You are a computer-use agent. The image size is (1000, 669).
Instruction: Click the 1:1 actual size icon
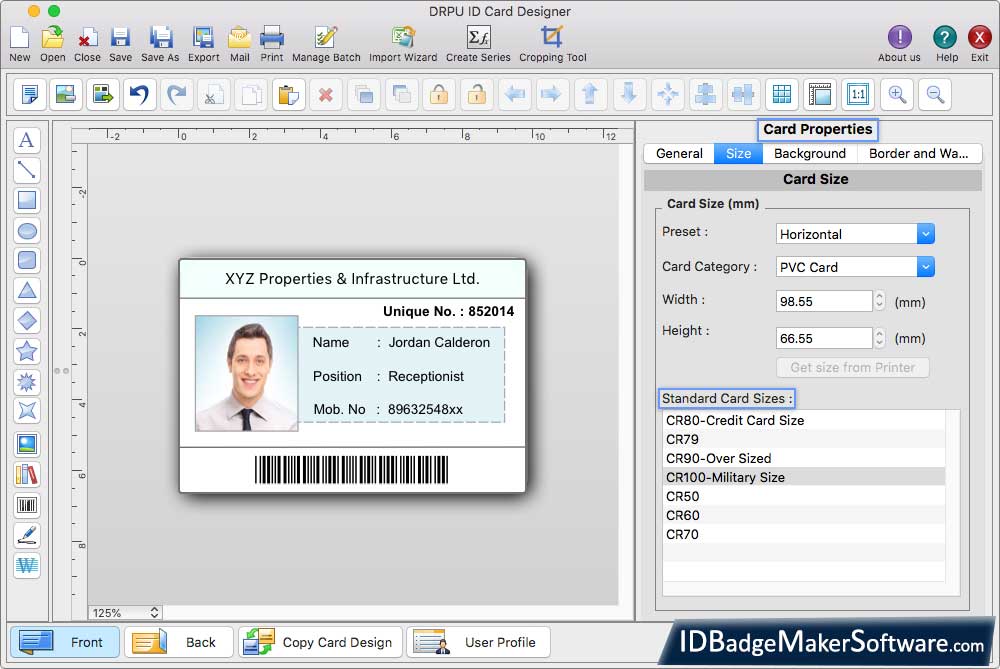tap(858, 95)
